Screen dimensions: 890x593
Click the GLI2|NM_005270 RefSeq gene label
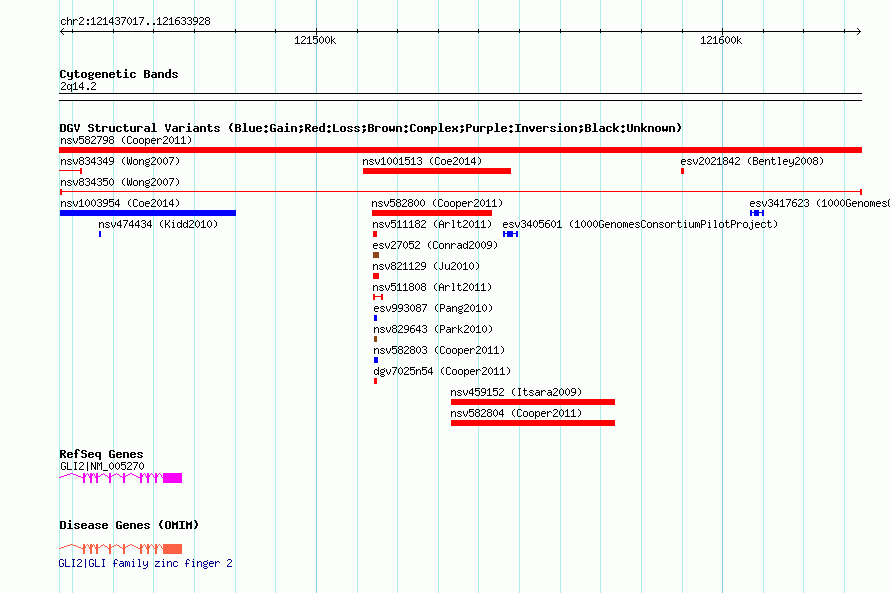pos(102,466)
